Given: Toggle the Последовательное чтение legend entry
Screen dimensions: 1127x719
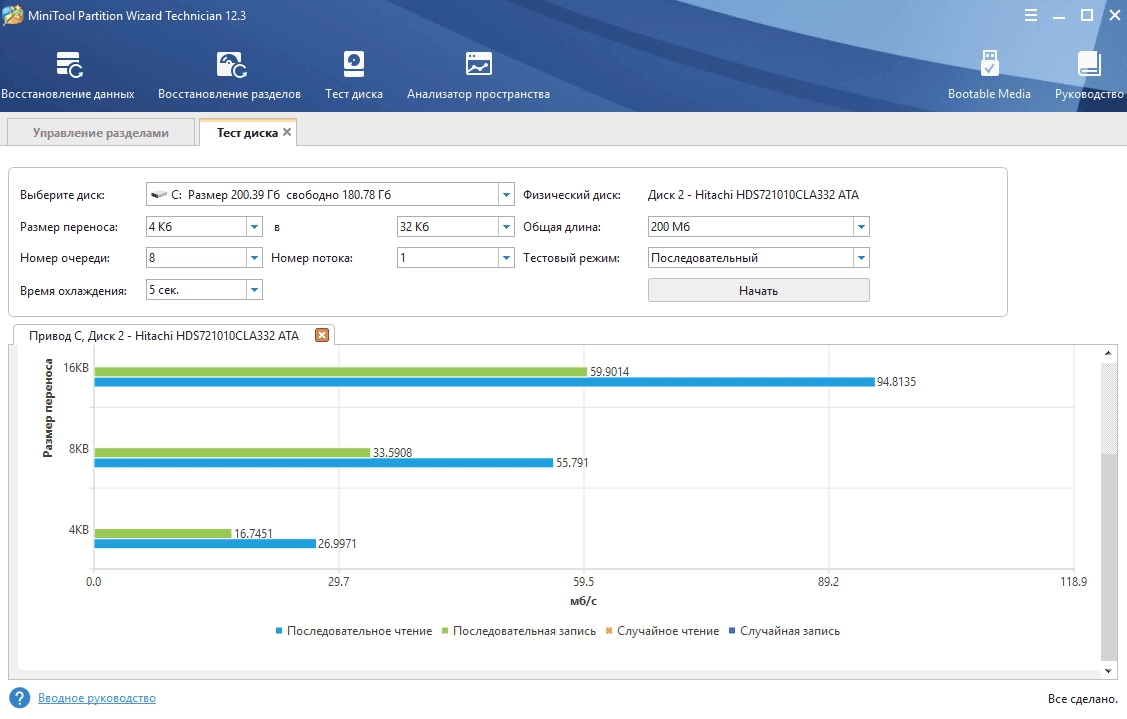Looking at the screenshot, I should pyautogui.click(x=354, y=631).
